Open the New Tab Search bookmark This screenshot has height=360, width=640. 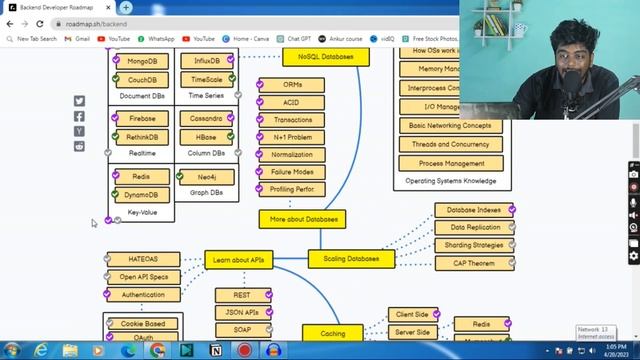[x=32, y=39]
